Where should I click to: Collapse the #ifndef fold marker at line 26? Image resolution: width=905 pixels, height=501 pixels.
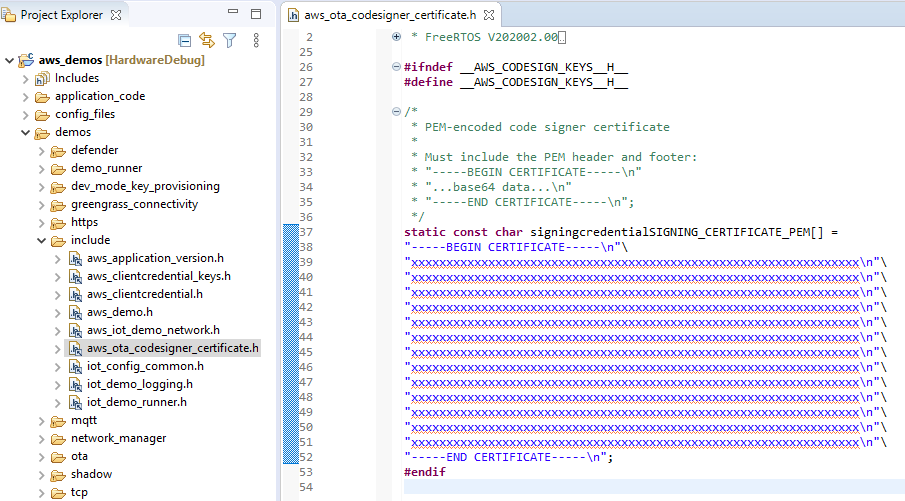[x=397, y=67]
